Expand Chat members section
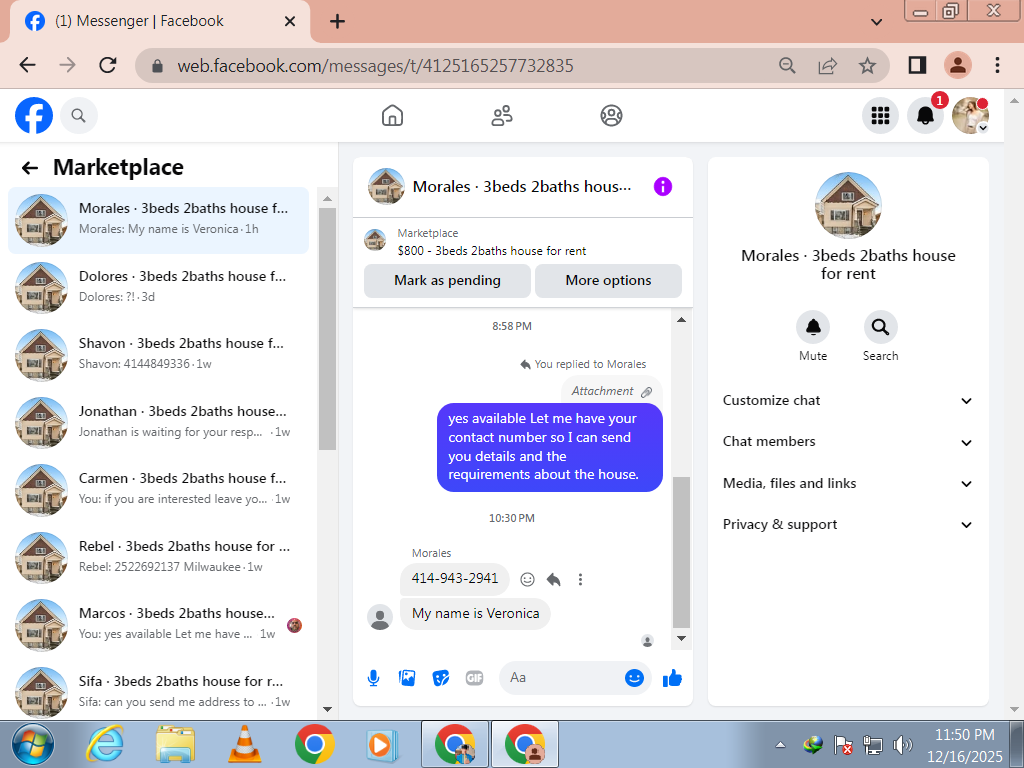Image resolution: width=1024 pixels, height=768 pixels. [x=848, y=442]
